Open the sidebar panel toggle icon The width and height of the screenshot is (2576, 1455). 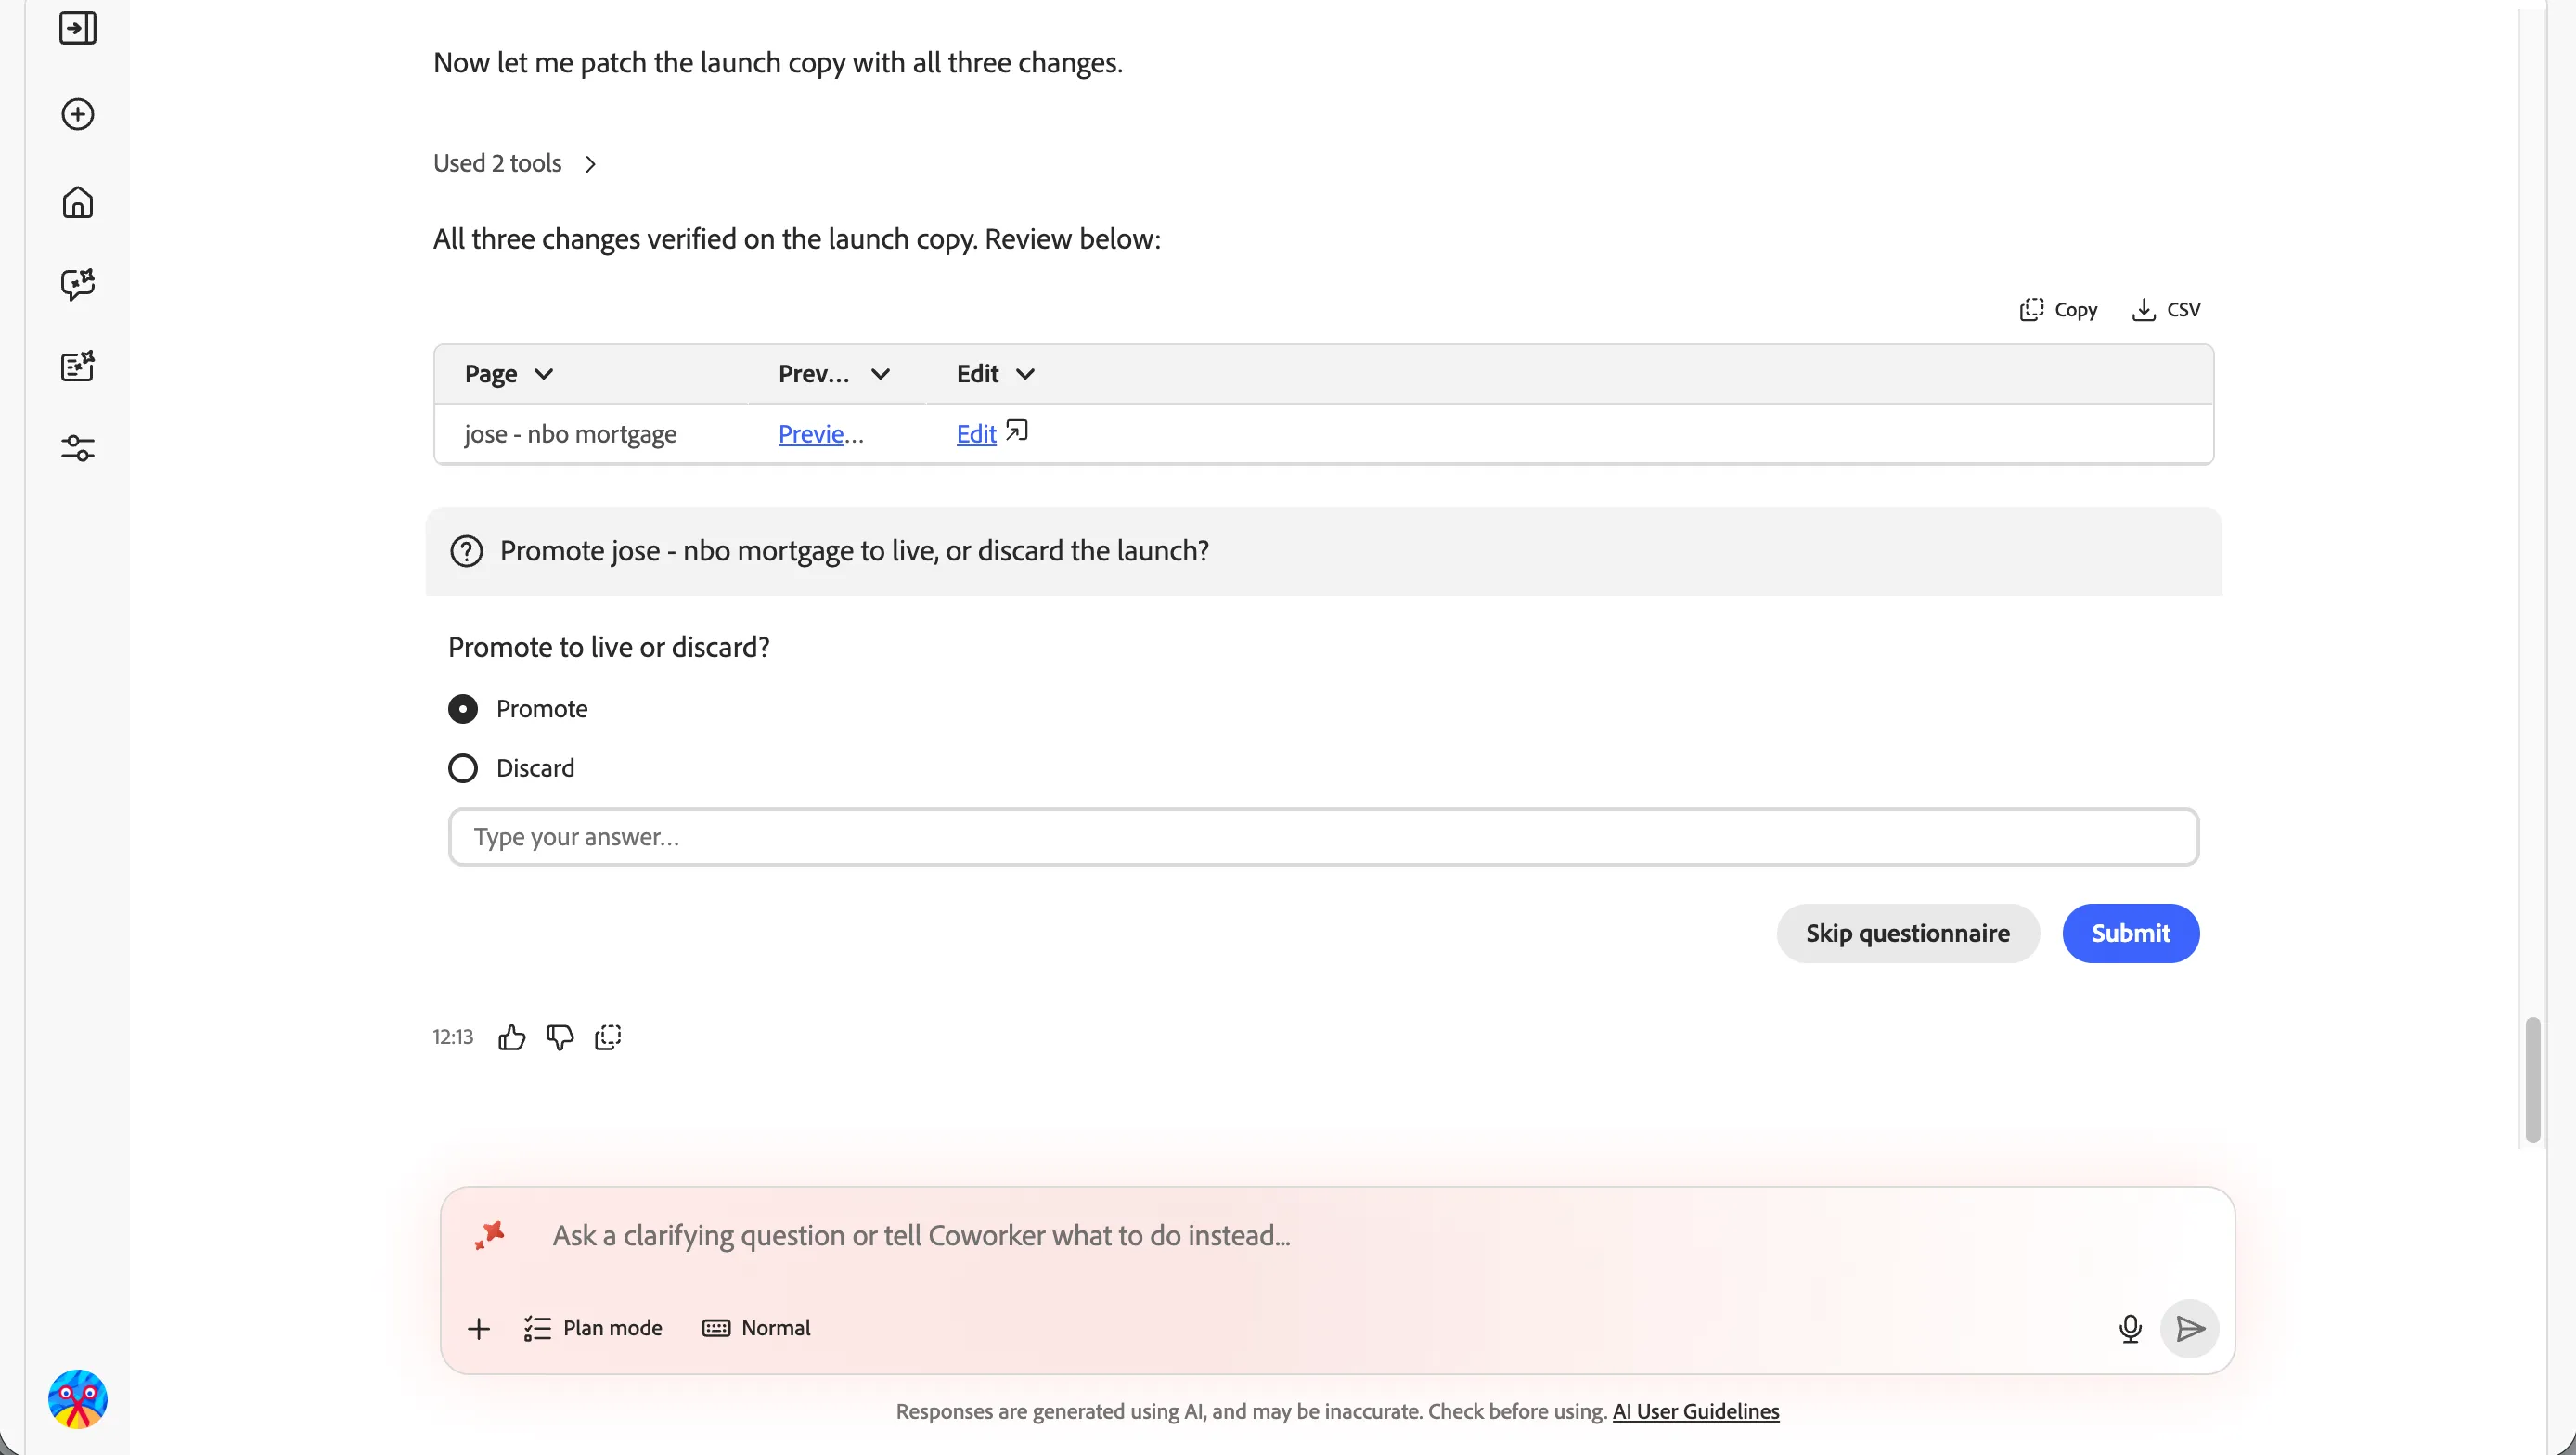point(78,28)
